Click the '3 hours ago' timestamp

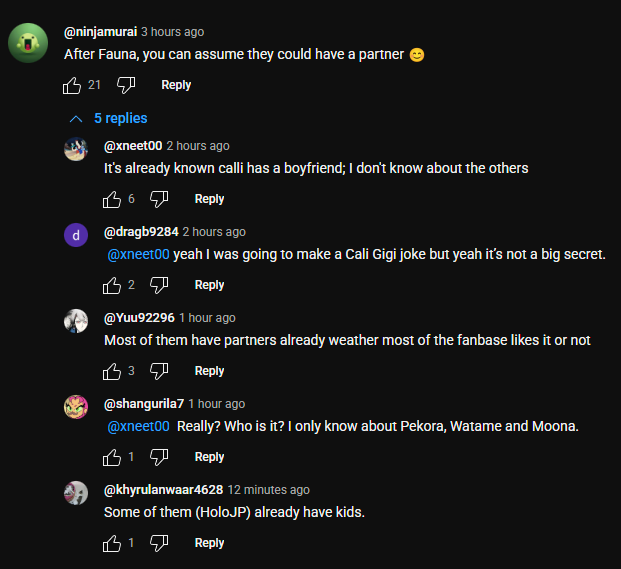[x=172, y=32]
